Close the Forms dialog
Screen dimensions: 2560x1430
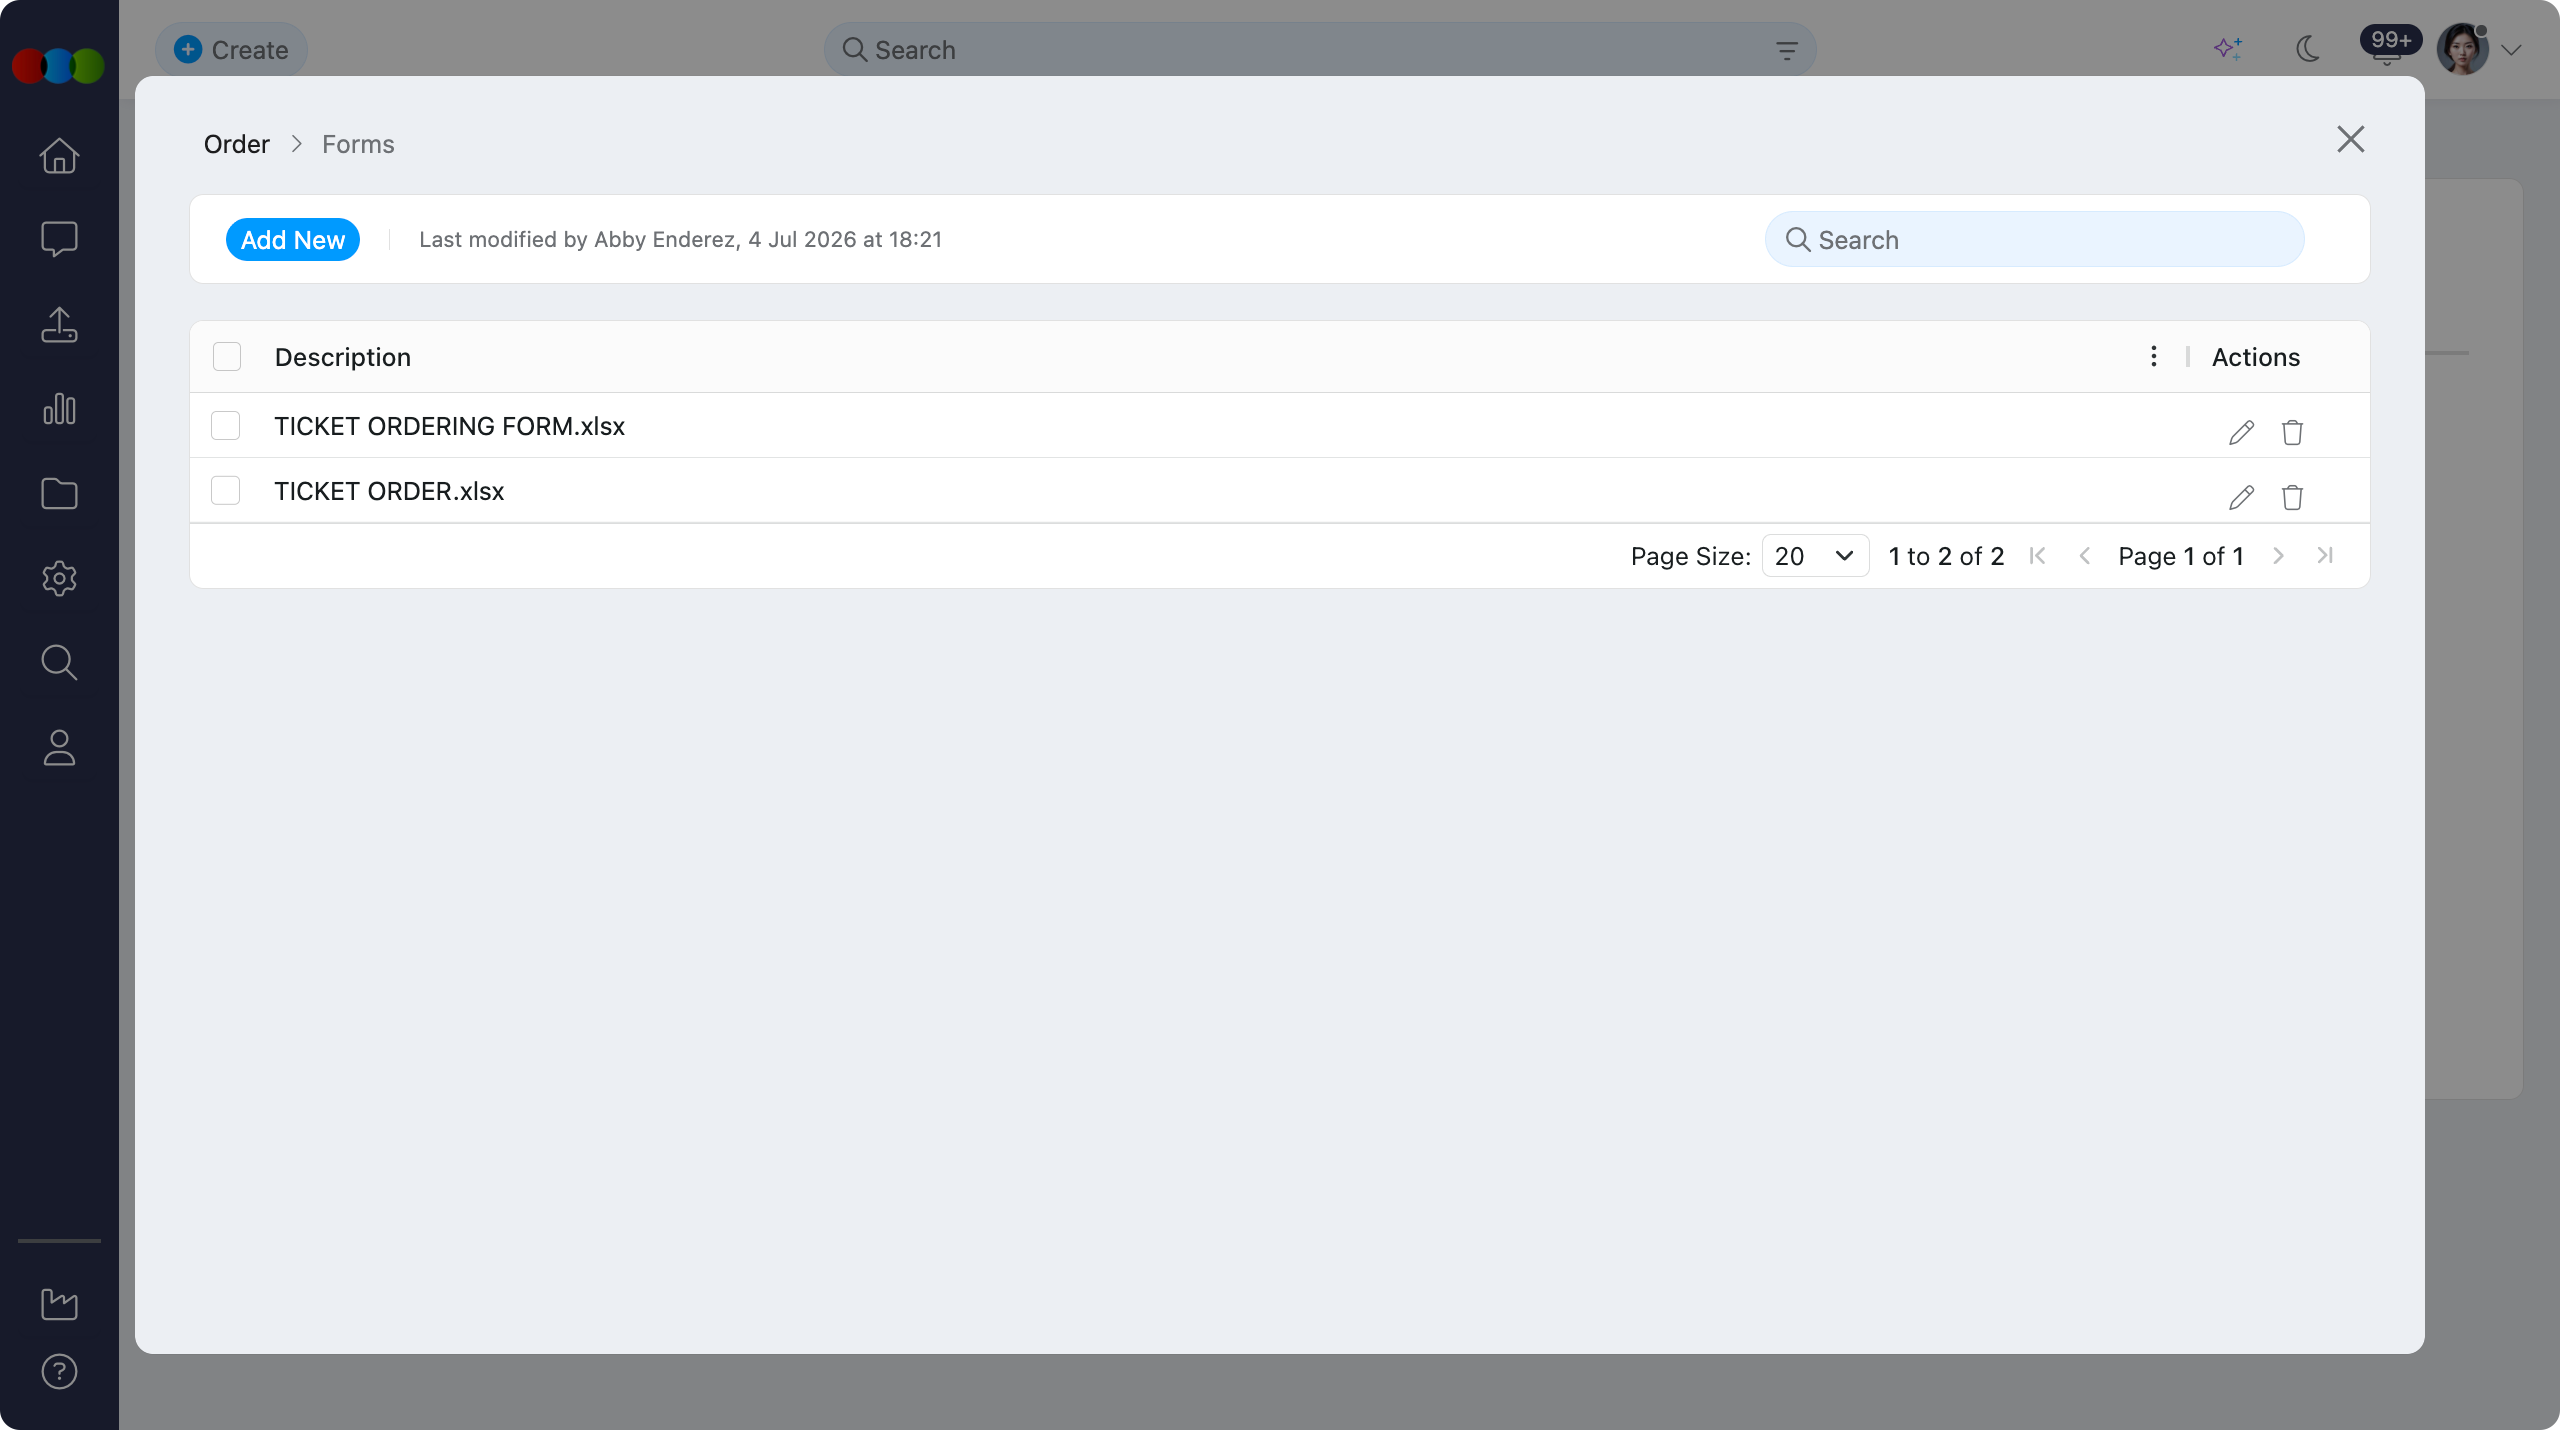tap(2350, 139)
